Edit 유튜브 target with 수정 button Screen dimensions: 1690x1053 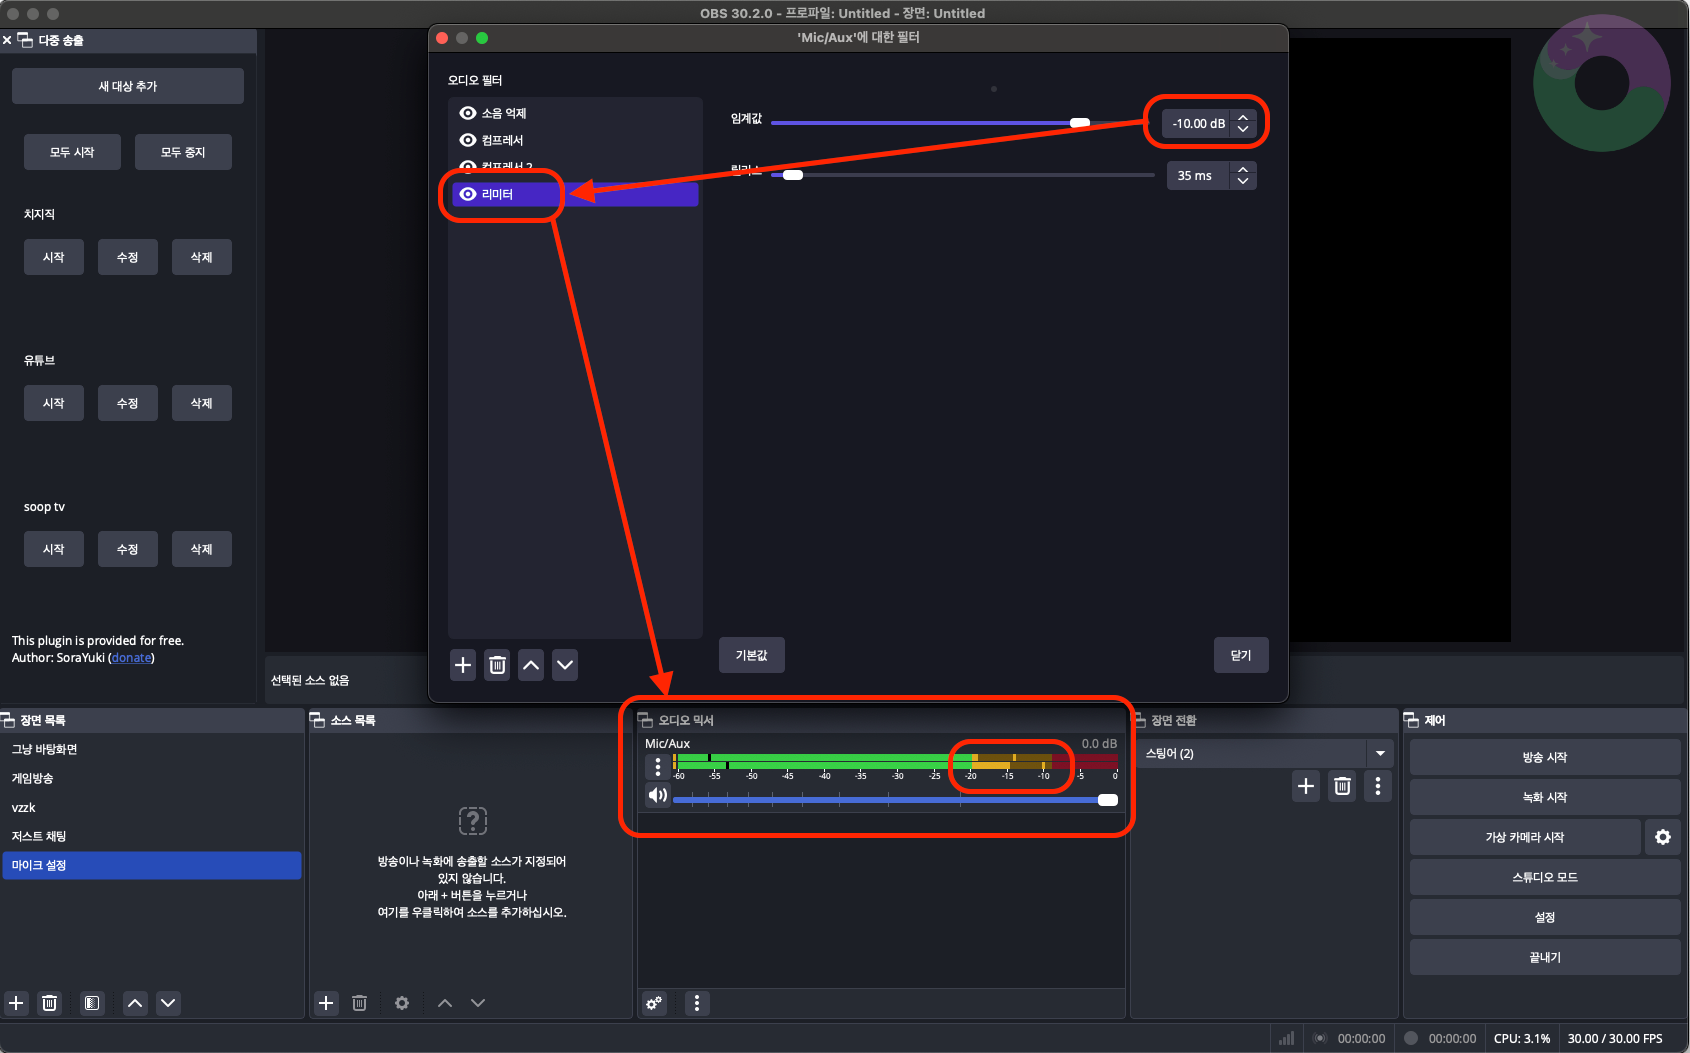point(128,403)
